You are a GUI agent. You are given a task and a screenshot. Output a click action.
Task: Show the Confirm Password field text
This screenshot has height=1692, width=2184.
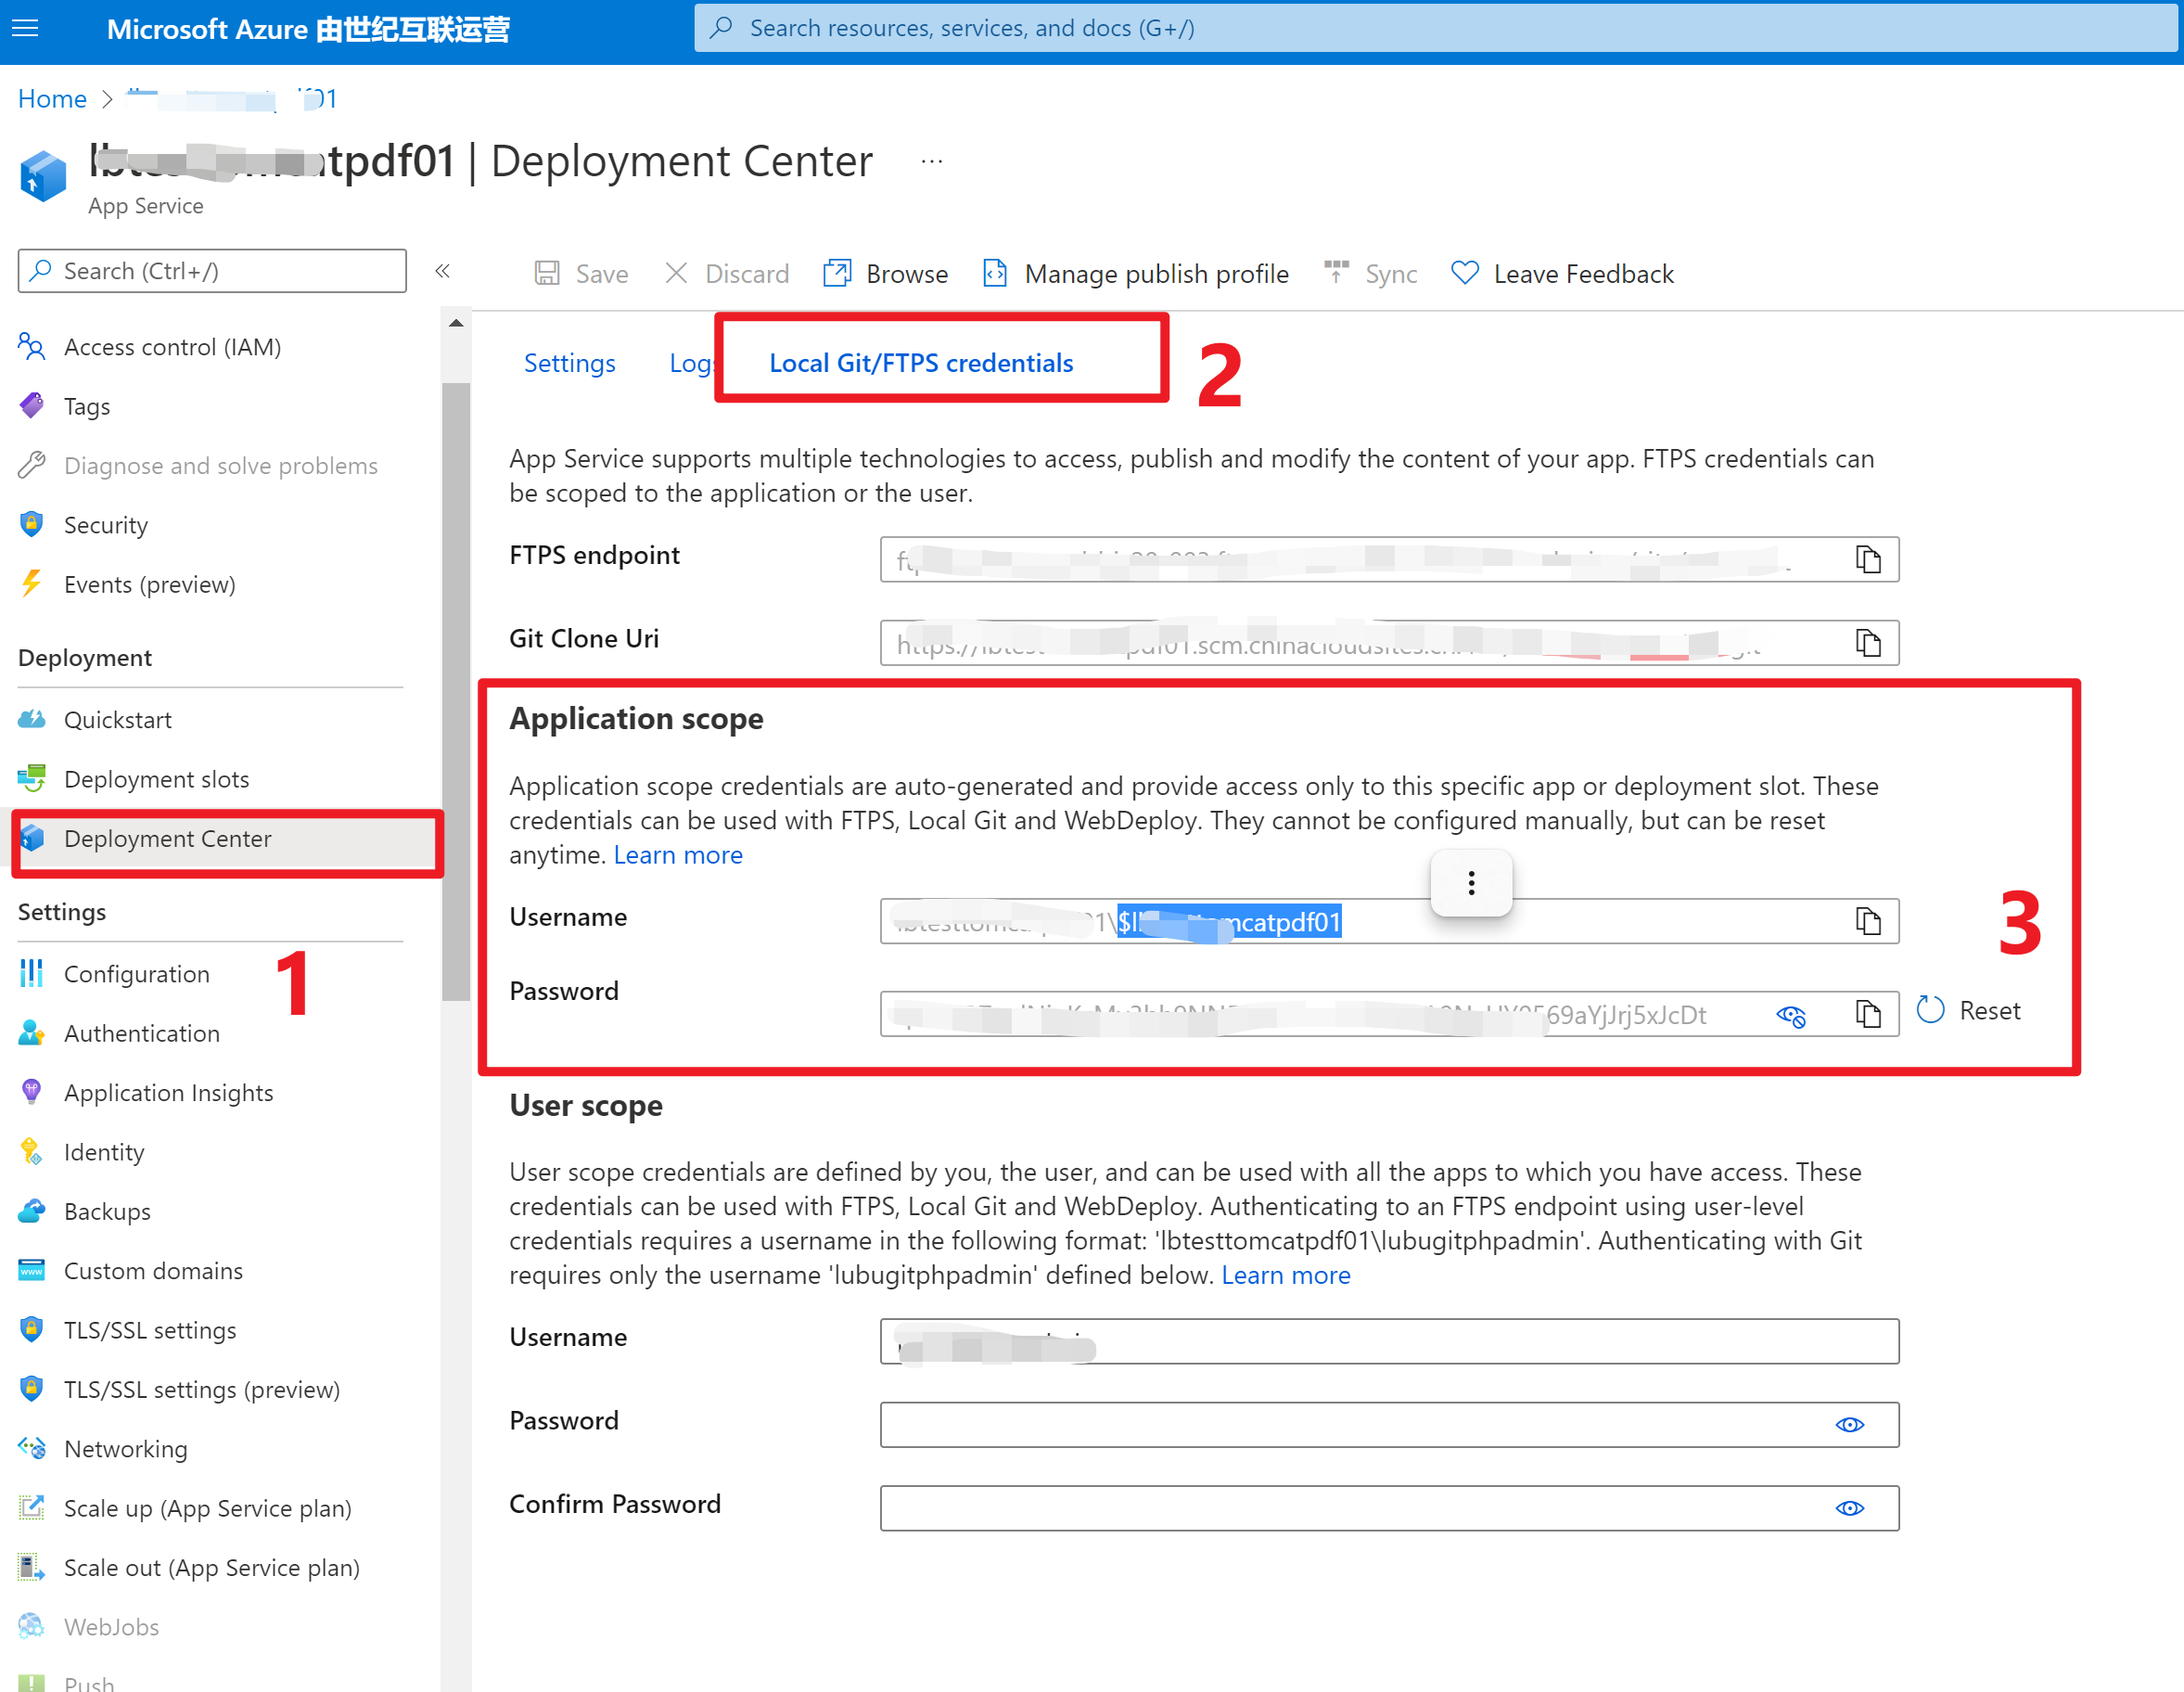tap(1849, 1508)
